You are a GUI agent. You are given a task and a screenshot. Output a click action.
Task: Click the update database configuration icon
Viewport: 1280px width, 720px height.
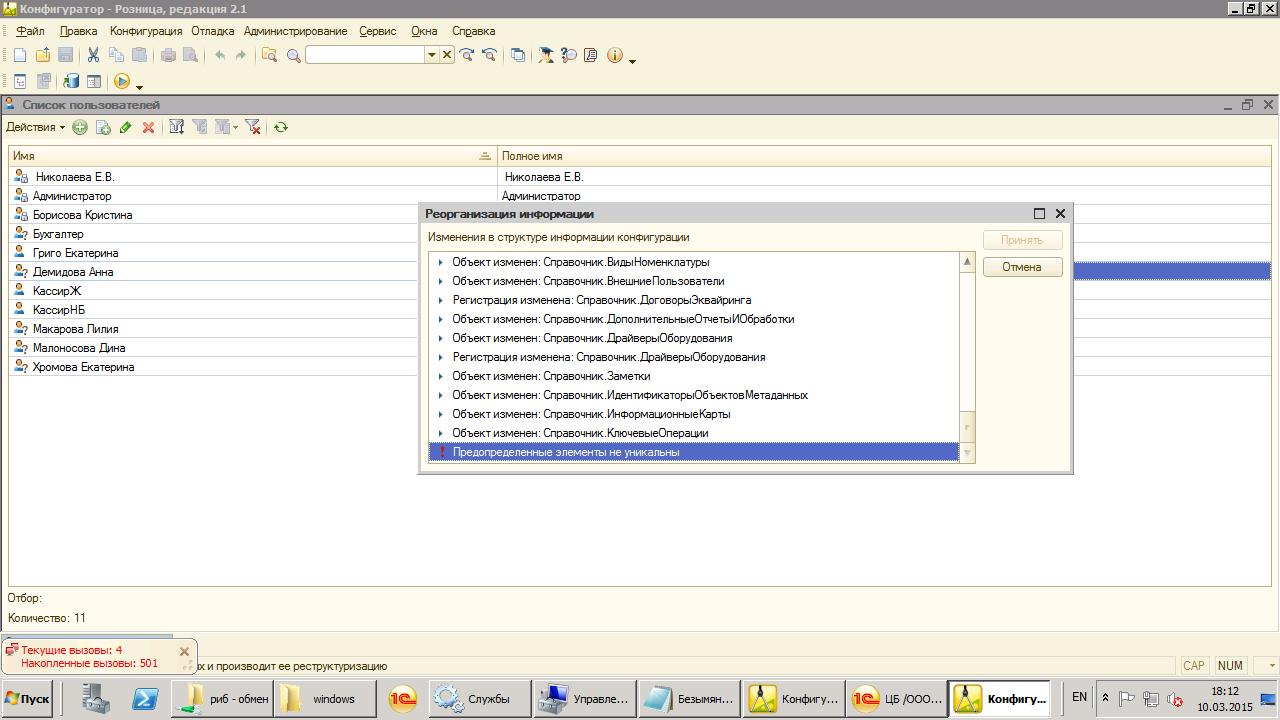pos(71,82)
